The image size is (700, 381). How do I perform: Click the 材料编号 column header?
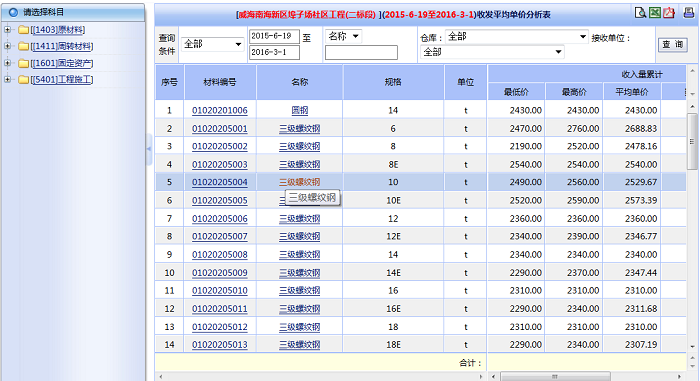220,82
